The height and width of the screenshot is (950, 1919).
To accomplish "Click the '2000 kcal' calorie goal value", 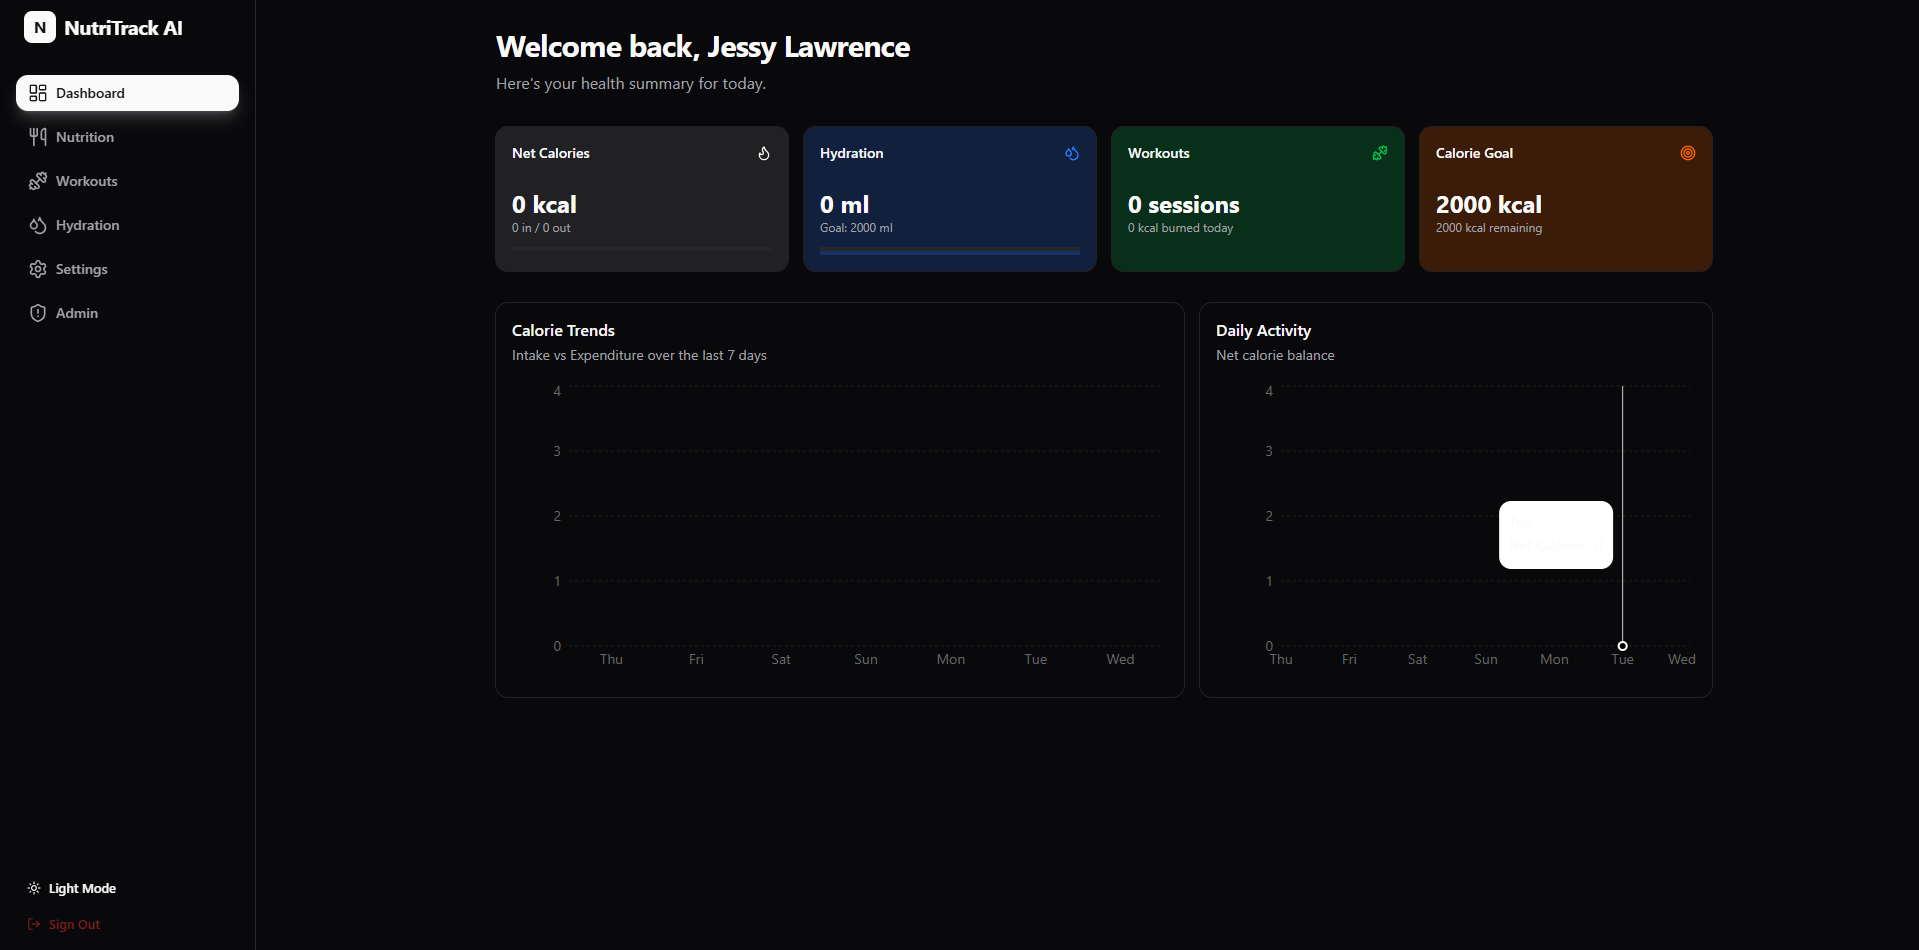I will coord(1488,205).
